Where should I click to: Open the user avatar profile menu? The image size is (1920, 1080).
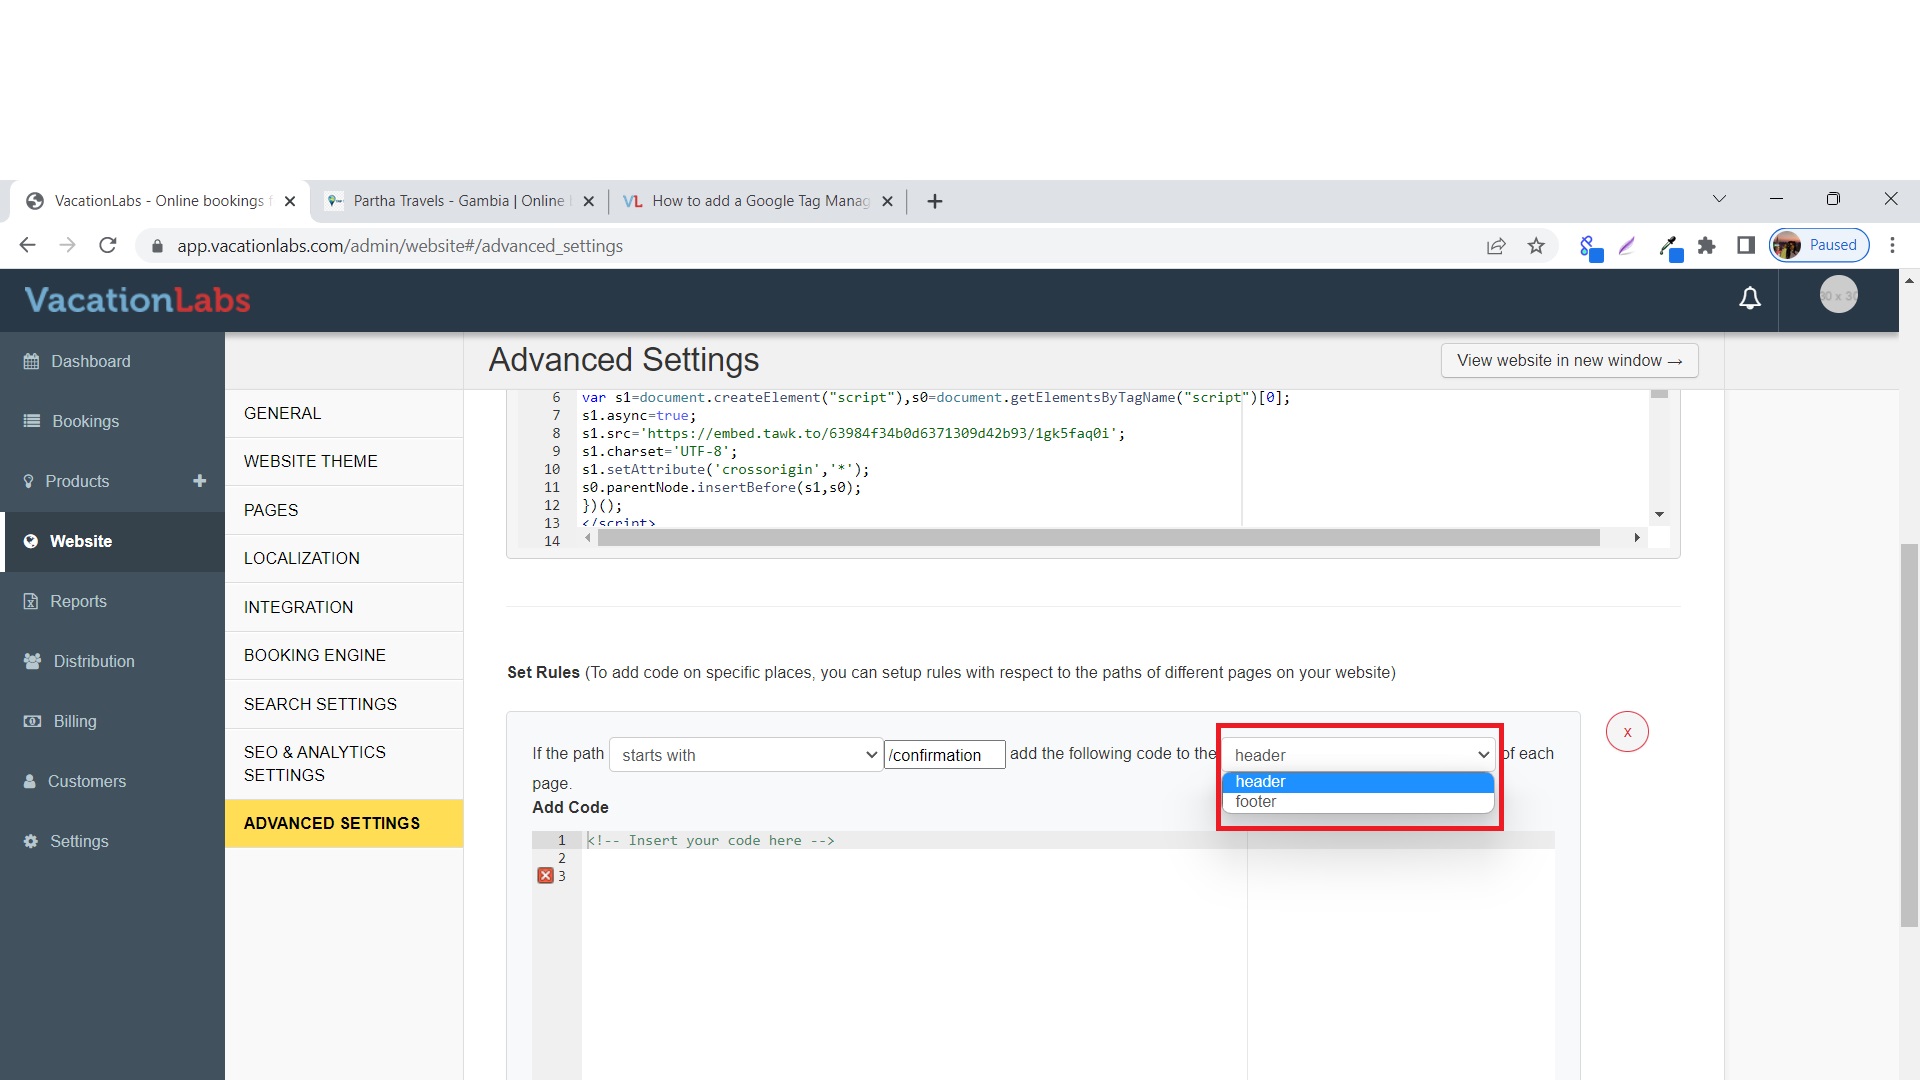[x=1838, y=295]
